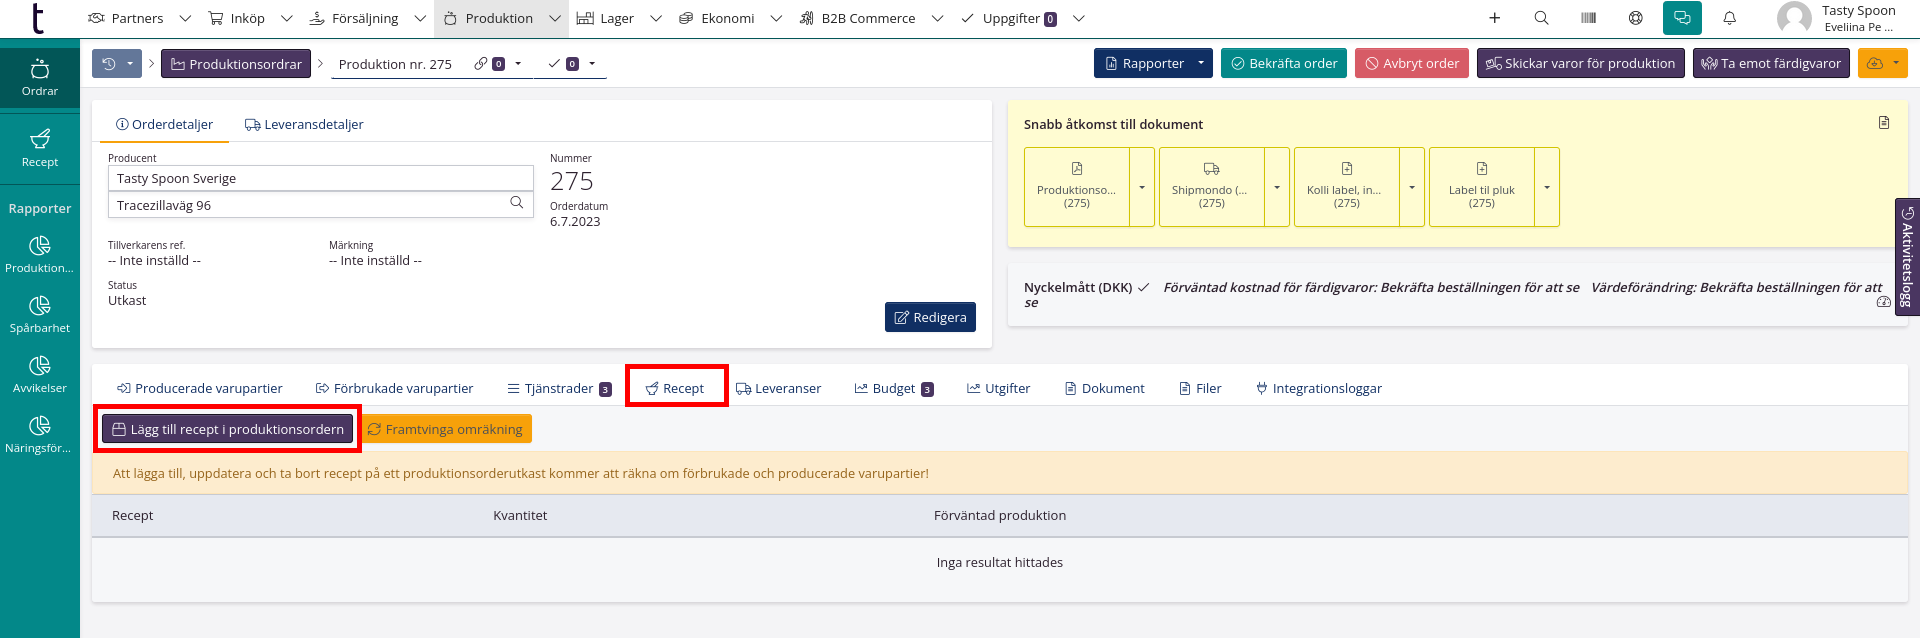
Task: Click the Tracezillaväg 96 address field
Action: pyautogui.click(x=310, y=205)
